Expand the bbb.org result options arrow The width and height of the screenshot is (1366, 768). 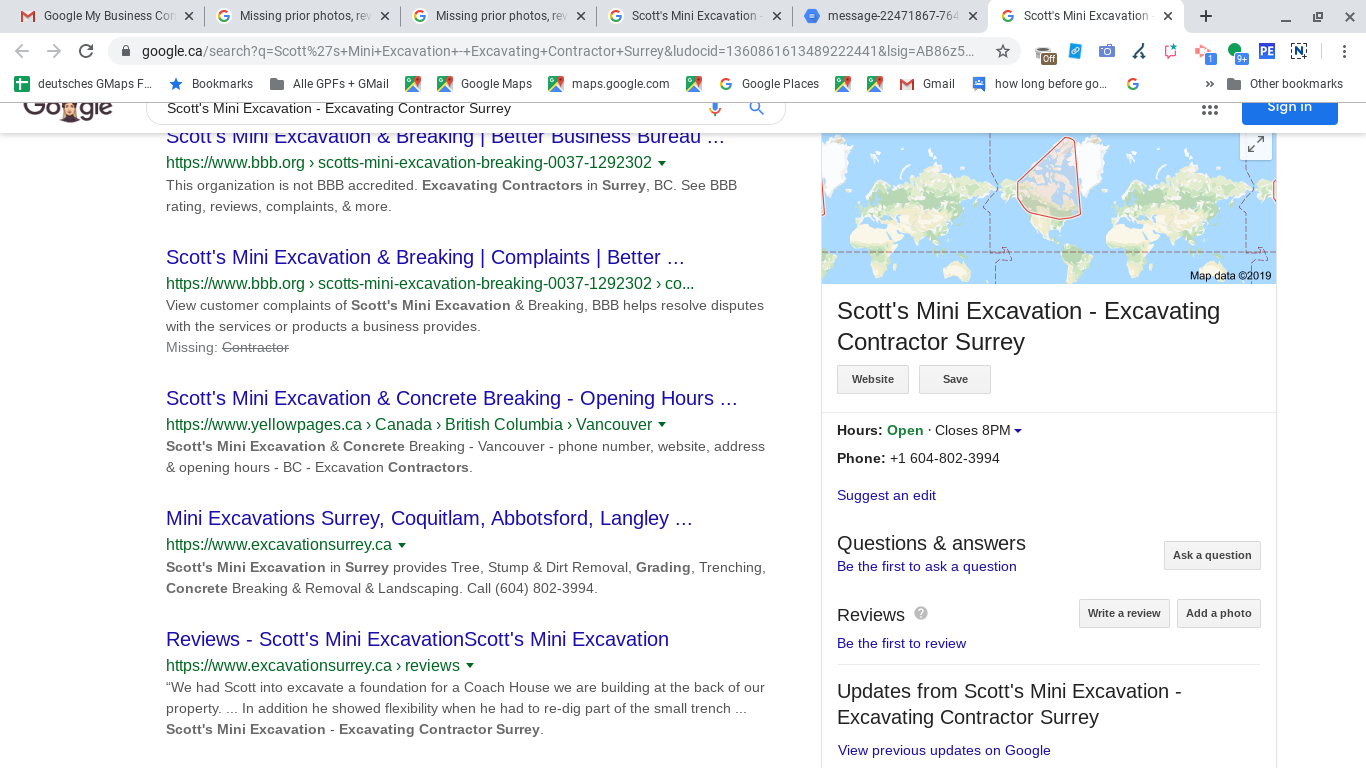tap(662, 163)
